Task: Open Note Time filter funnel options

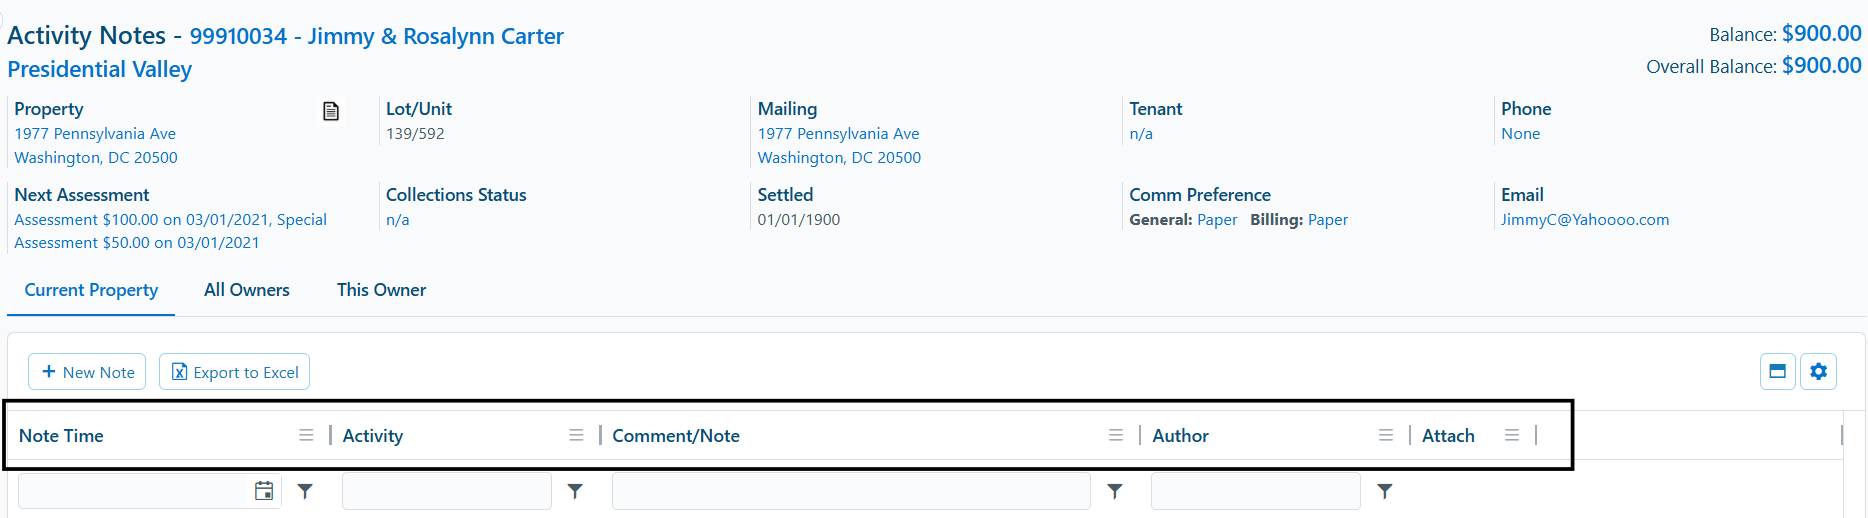Action: [305, 491]
